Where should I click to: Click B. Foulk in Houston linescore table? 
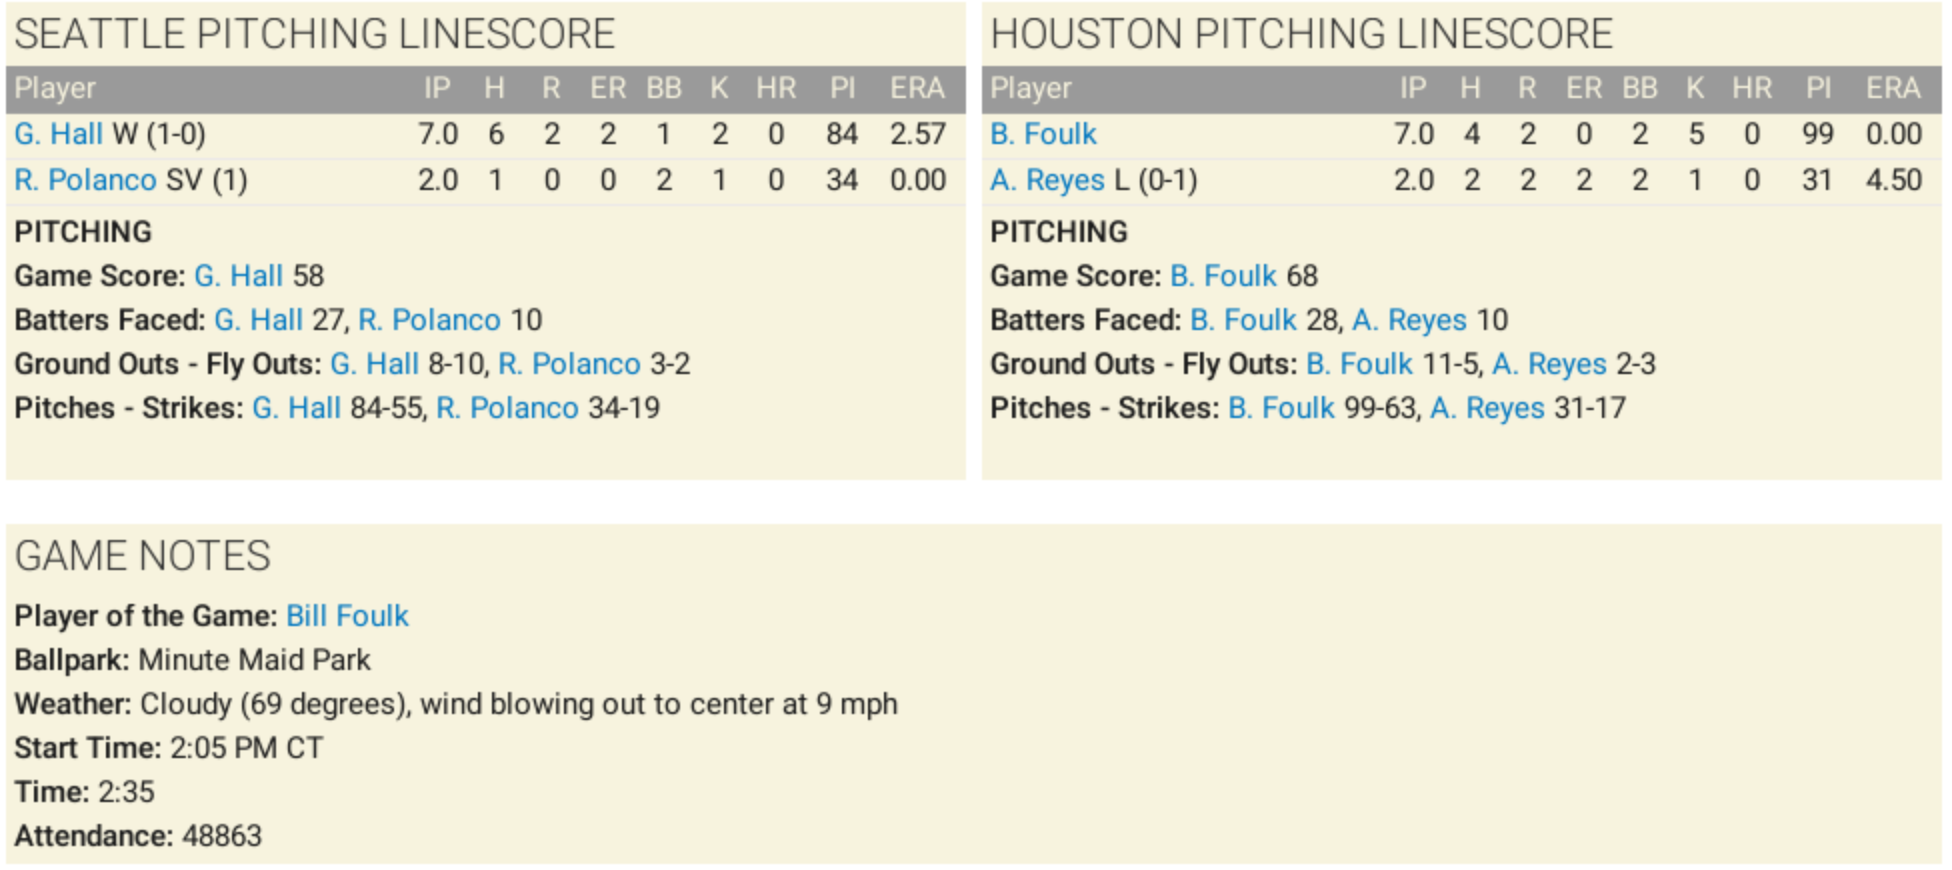1043,134
